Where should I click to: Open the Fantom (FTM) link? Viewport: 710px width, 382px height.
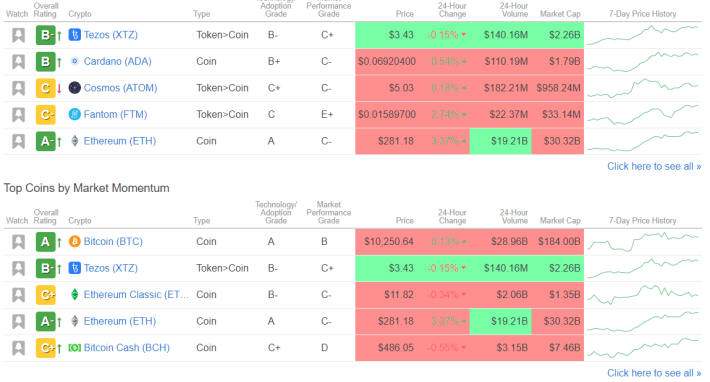click(x=115, y=115)
